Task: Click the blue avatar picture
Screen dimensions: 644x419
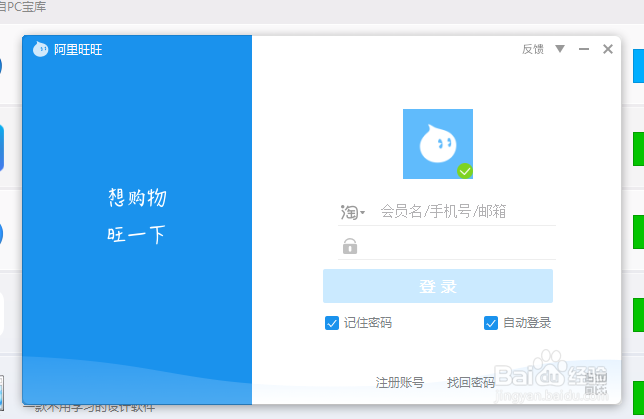Action: 438,144
